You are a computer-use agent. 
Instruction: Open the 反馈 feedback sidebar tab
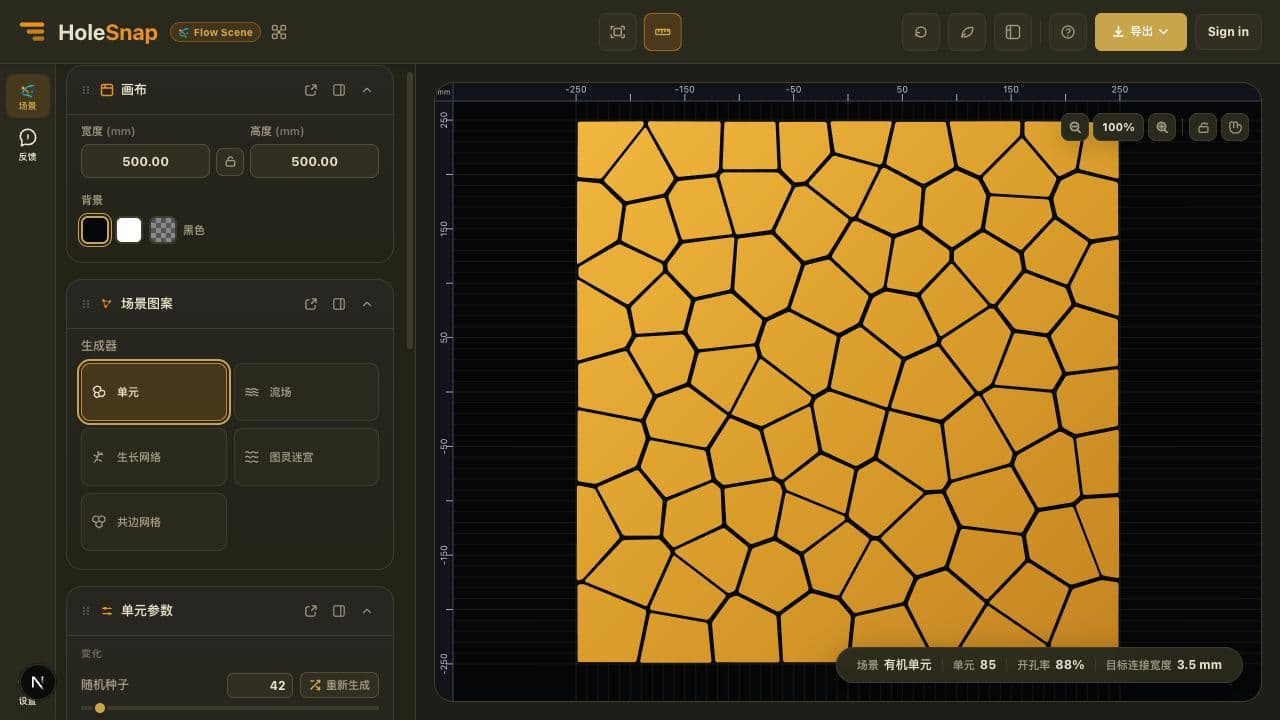(27, 145)
